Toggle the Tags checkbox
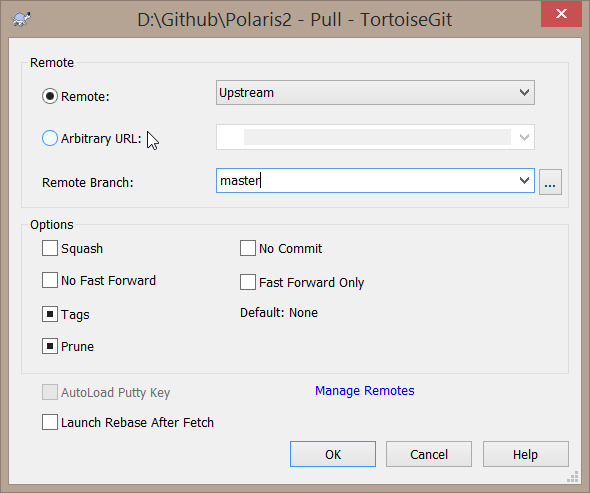Viewport: 590px width, 493px height. coord(50,314)
